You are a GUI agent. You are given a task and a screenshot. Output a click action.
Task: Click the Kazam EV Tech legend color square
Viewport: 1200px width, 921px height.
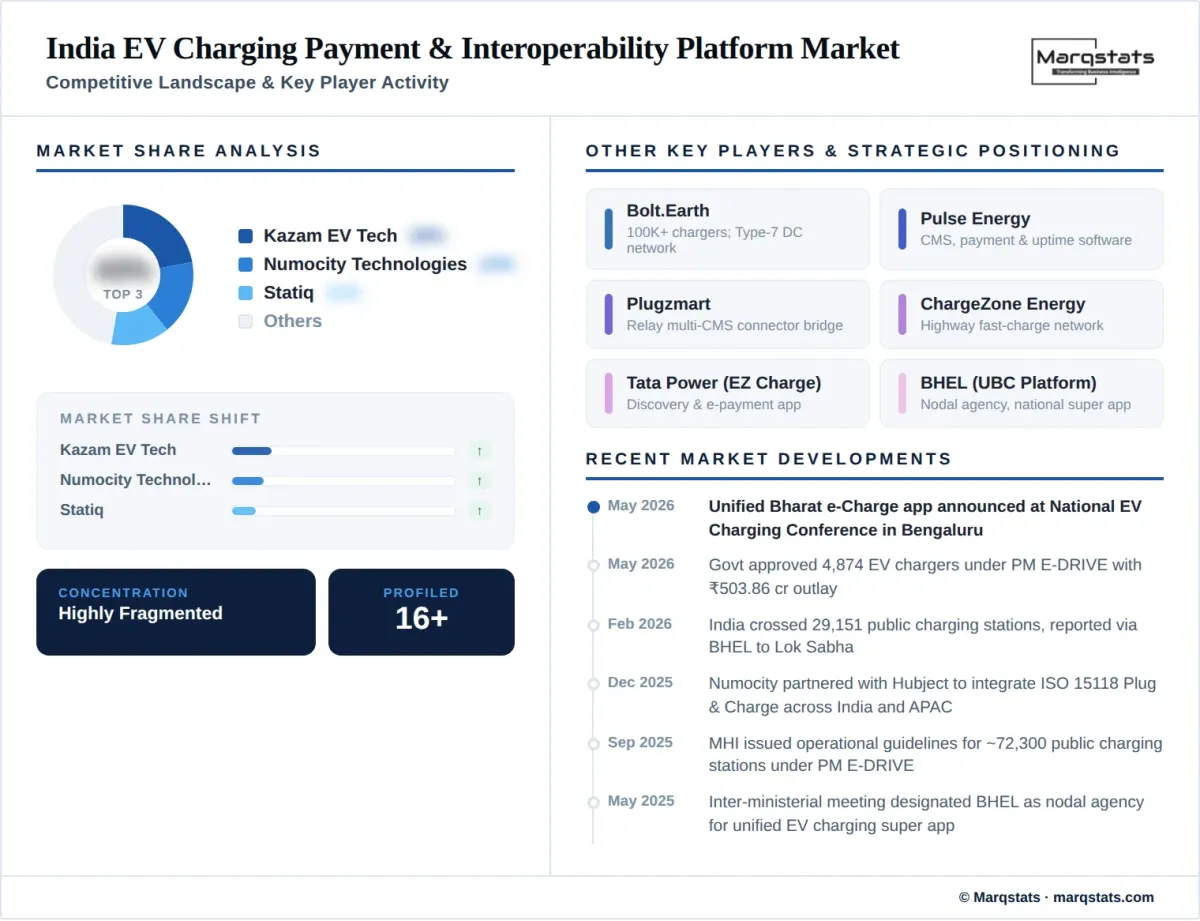click(246, 236)
